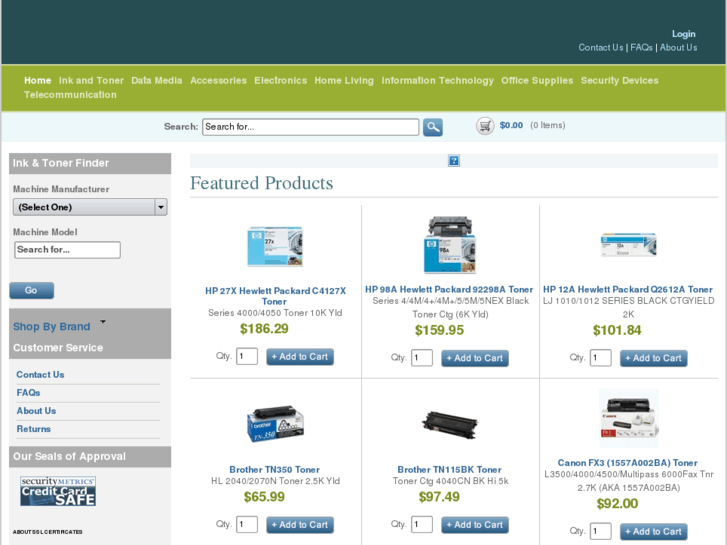The width and height of the screenshot is (727, 545).
Task: Open the Accessories menu
Action: pos(218,80)
